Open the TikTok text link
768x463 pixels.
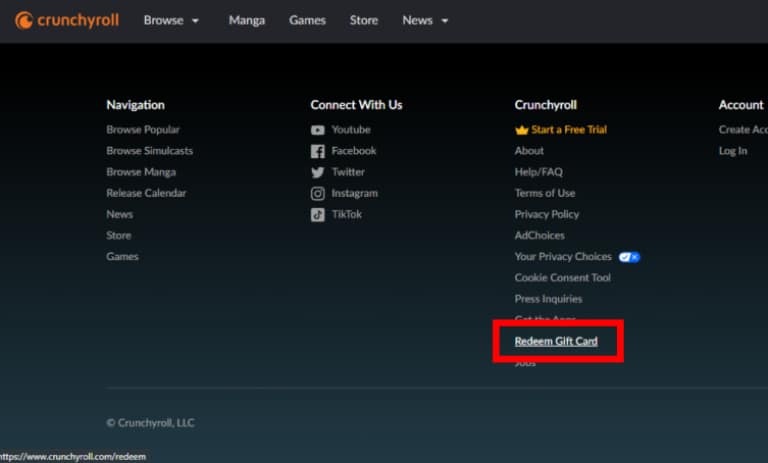point(347,214)
